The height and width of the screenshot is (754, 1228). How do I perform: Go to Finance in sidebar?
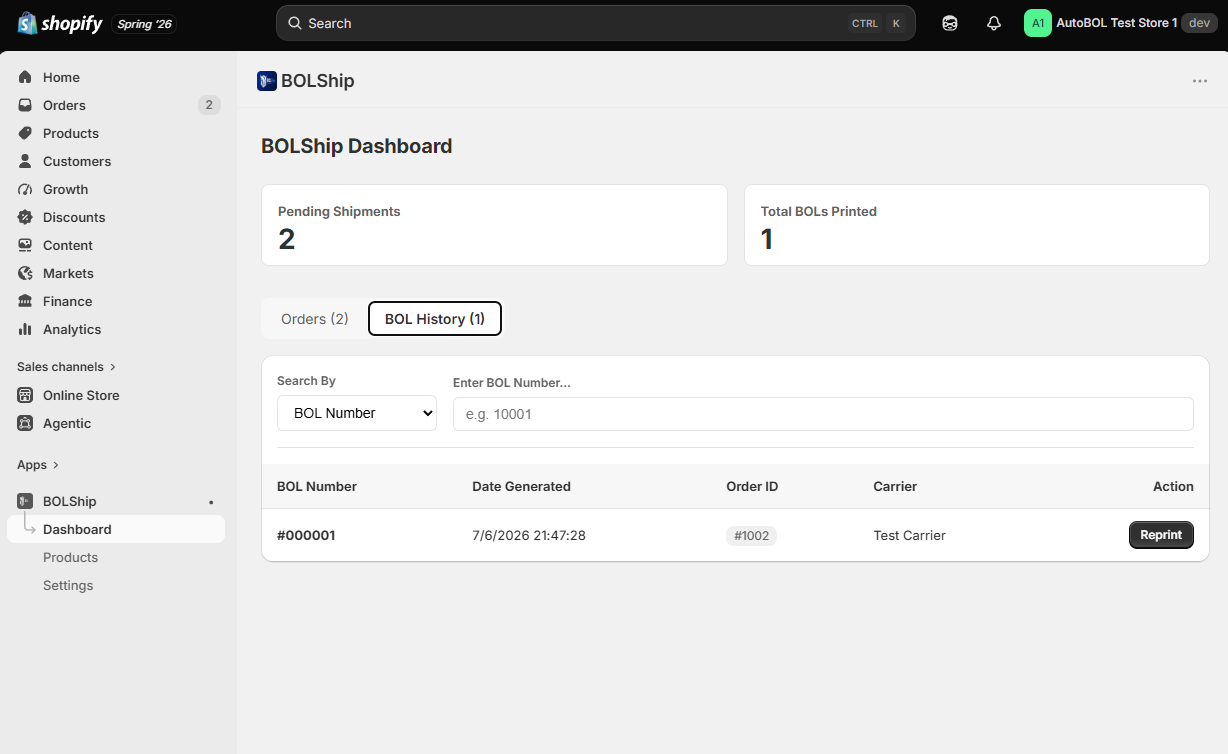(x=67, y=301)
